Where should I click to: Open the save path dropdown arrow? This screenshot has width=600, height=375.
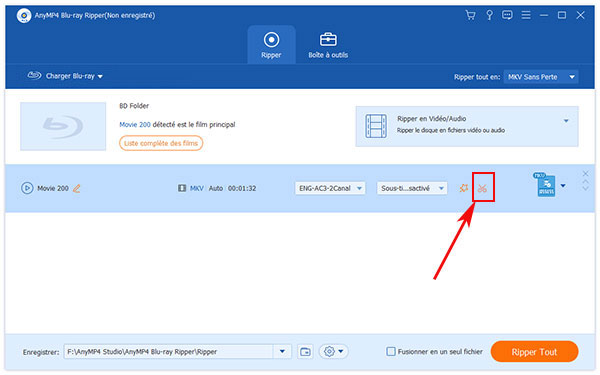[282, 352]
